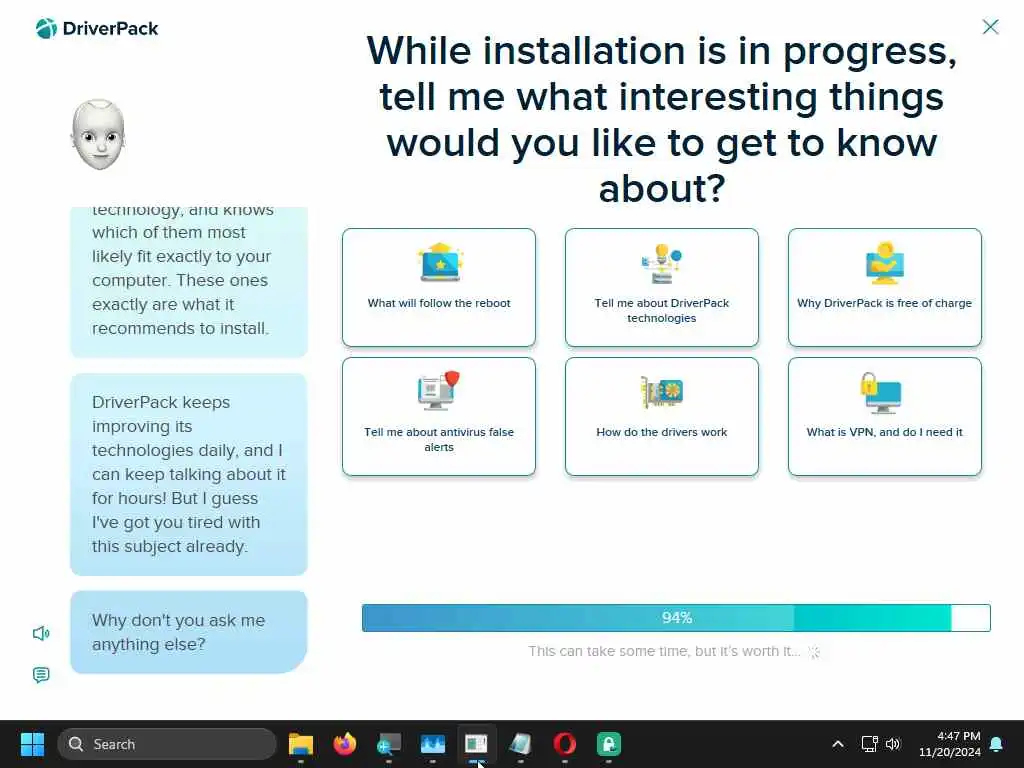
Task: Launch Opera browser from taskbar
Action: pos(564,744)
